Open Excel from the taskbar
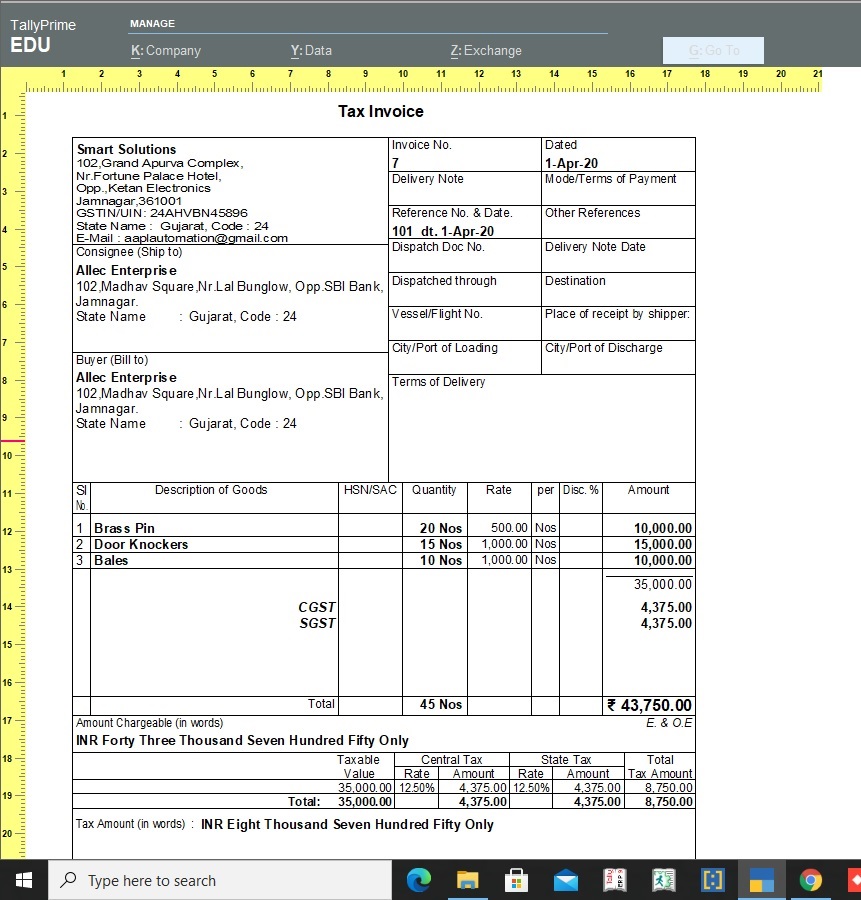This screenshot has width=861, height=900. [663, 880]
